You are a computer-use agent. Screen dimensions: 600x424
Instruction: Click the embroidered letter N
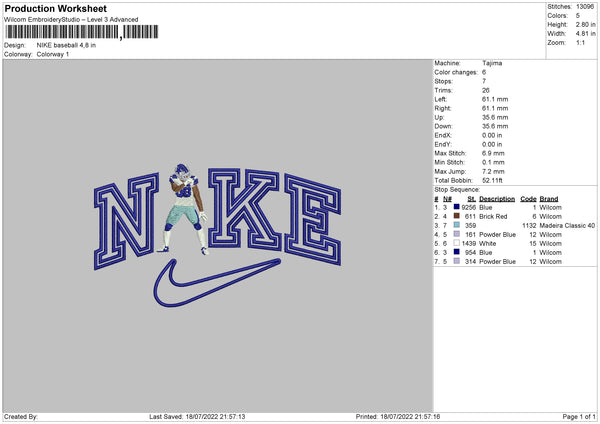[x=126, y=221]
